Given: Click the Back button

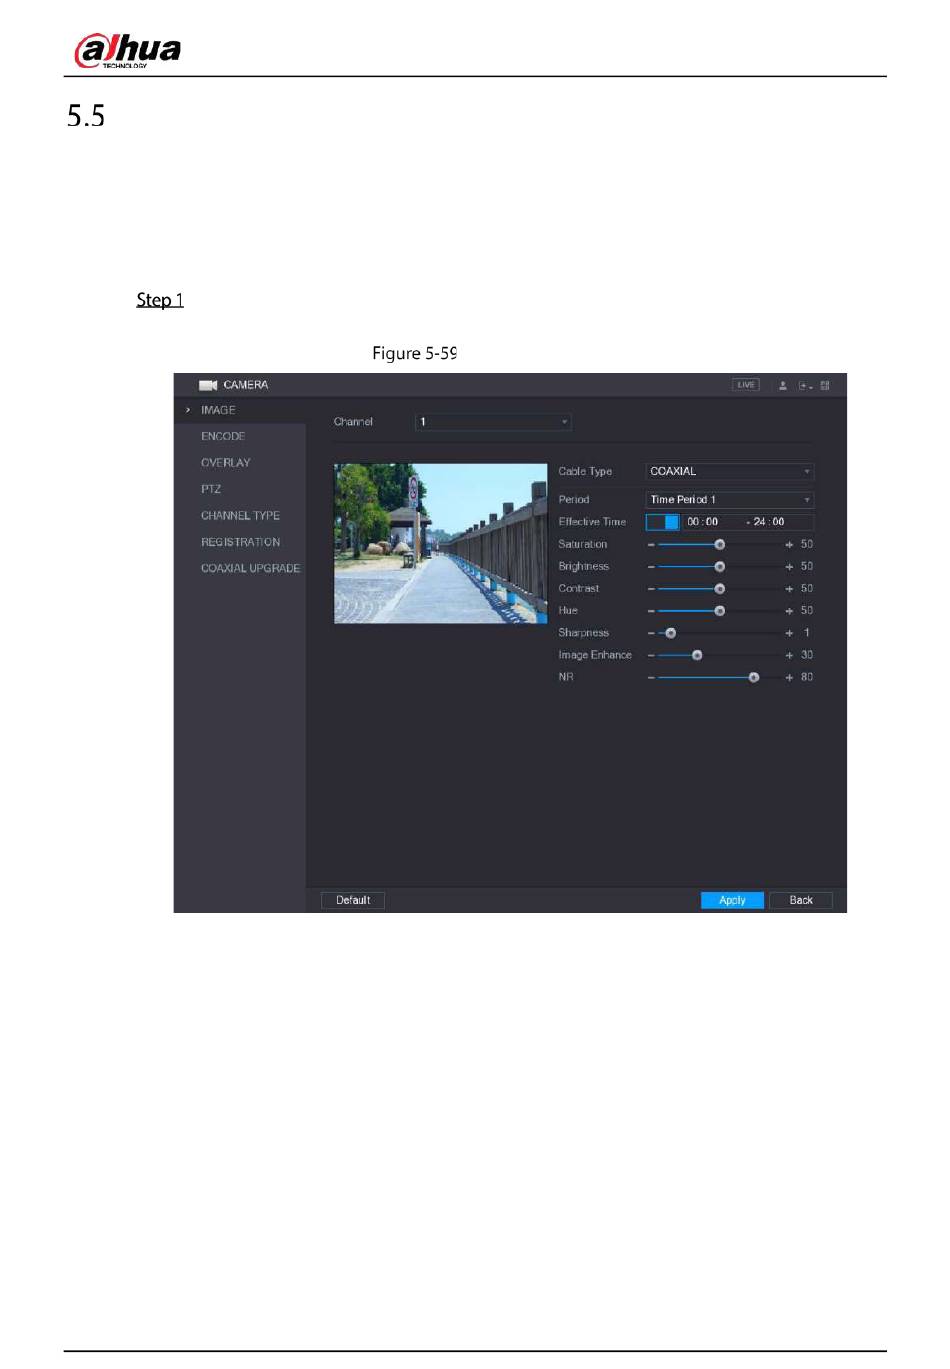Looking at the screenshot, I should point(801,900).
